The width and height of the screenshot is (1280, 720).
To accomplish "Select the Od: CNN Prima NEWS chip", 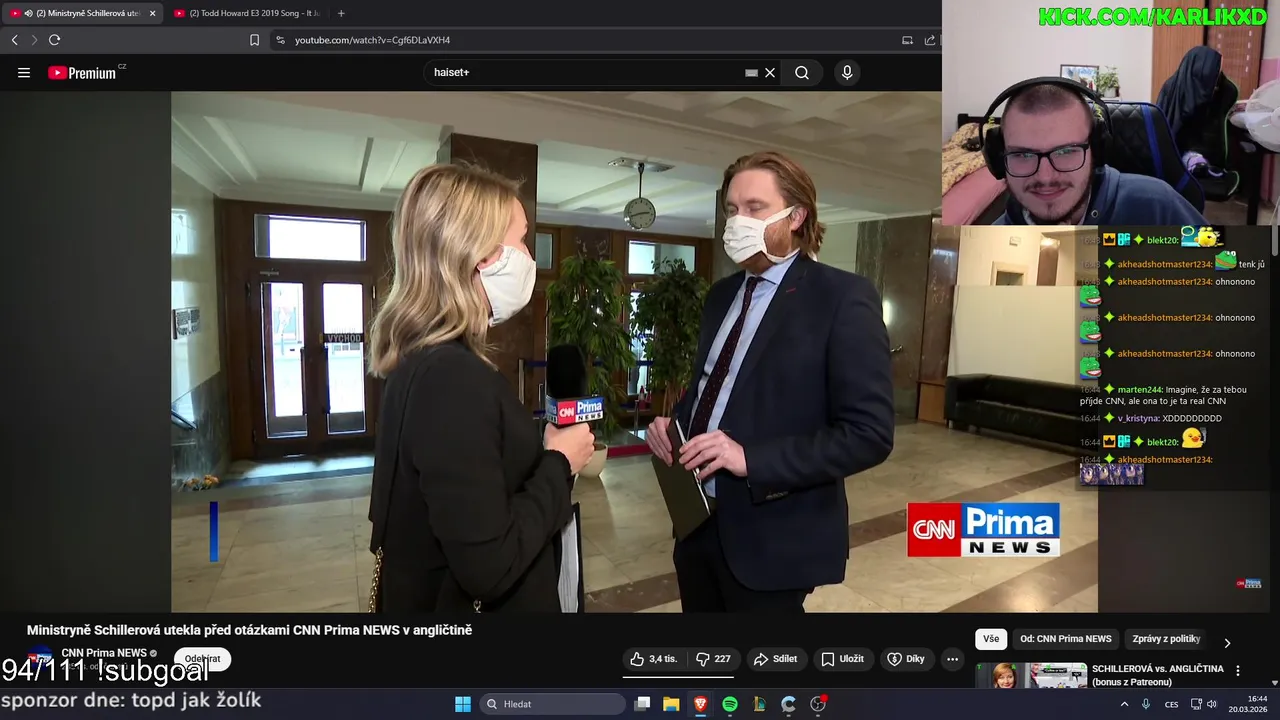I will 1066,639.
